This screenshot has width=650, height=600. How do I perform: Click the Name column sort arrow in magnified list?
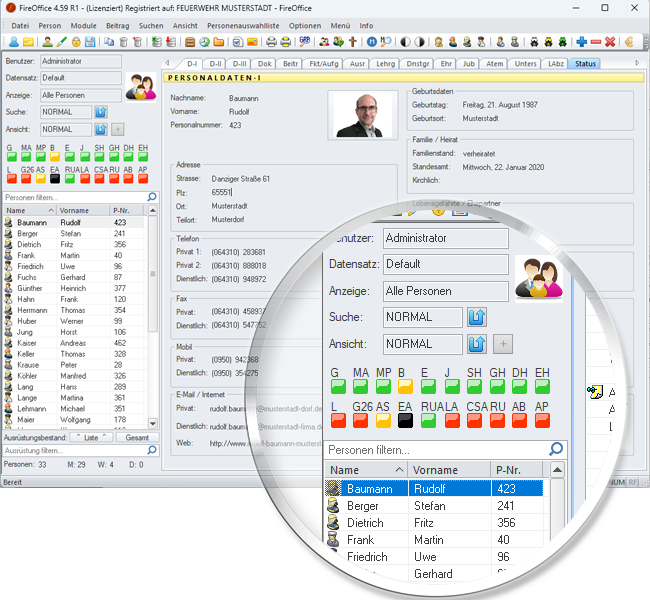pos(400,470)
